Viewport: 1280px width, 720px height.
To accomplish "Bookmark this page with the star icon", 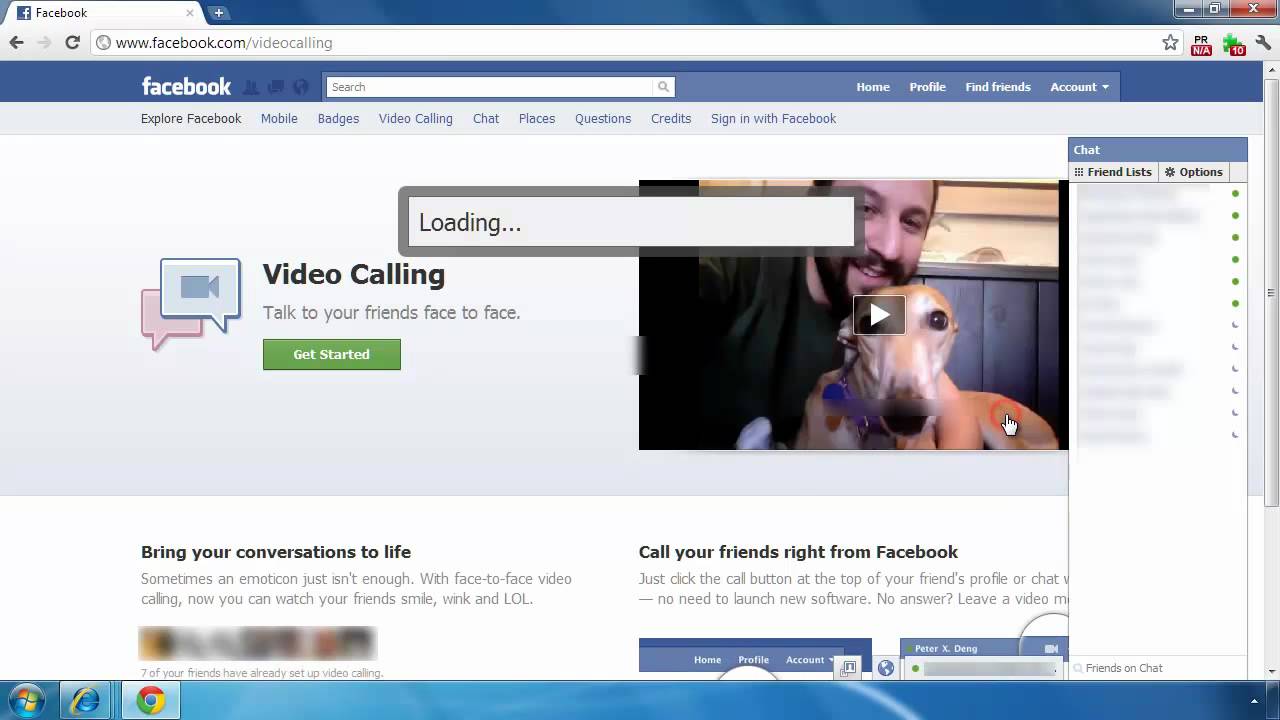I will [1170, 43].
